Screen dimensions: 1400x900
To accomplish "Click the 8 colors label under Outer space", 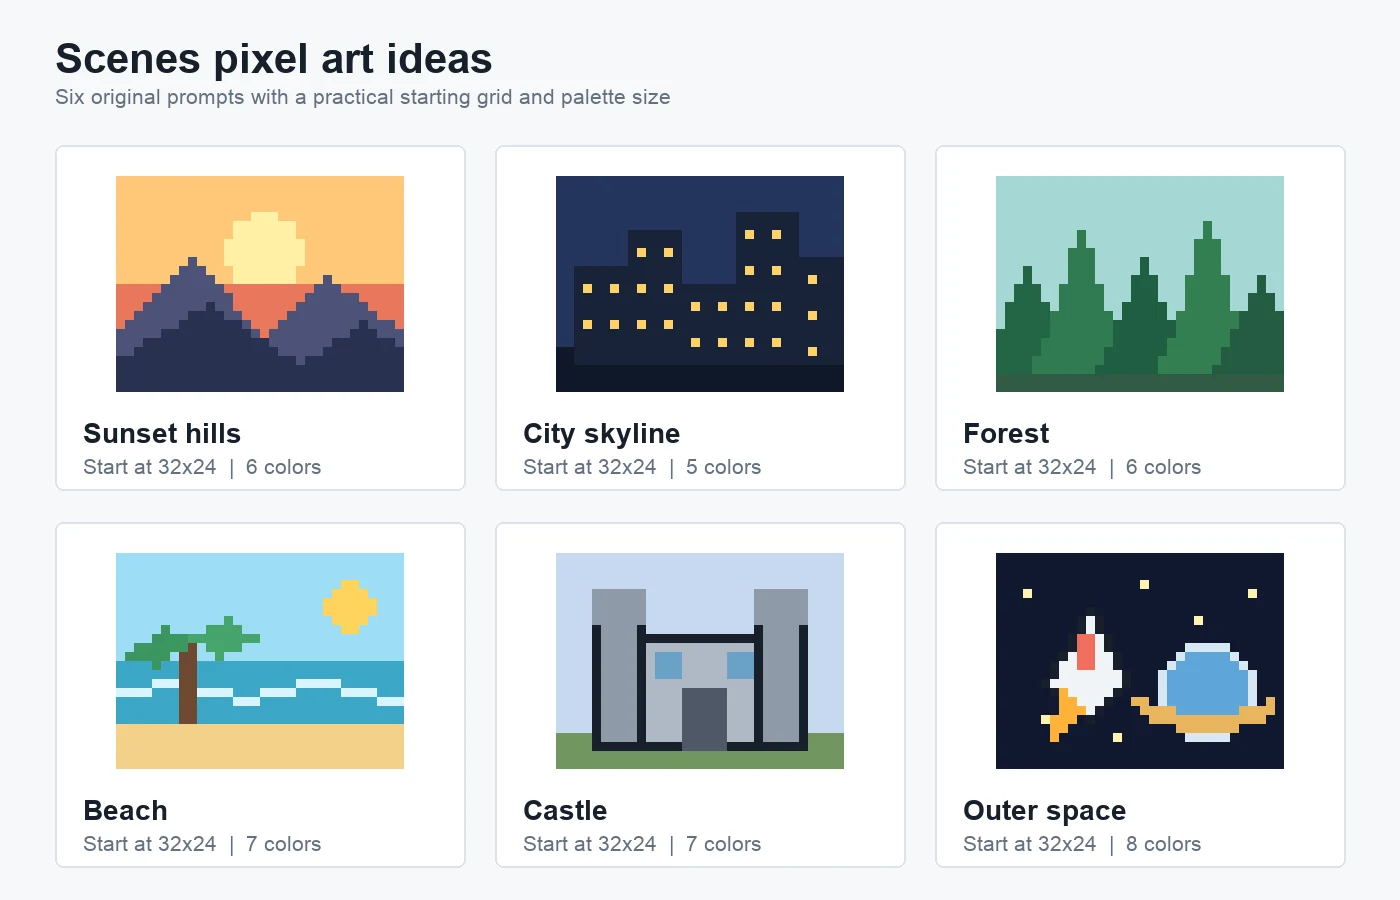I will click(x=1163, y=844).
